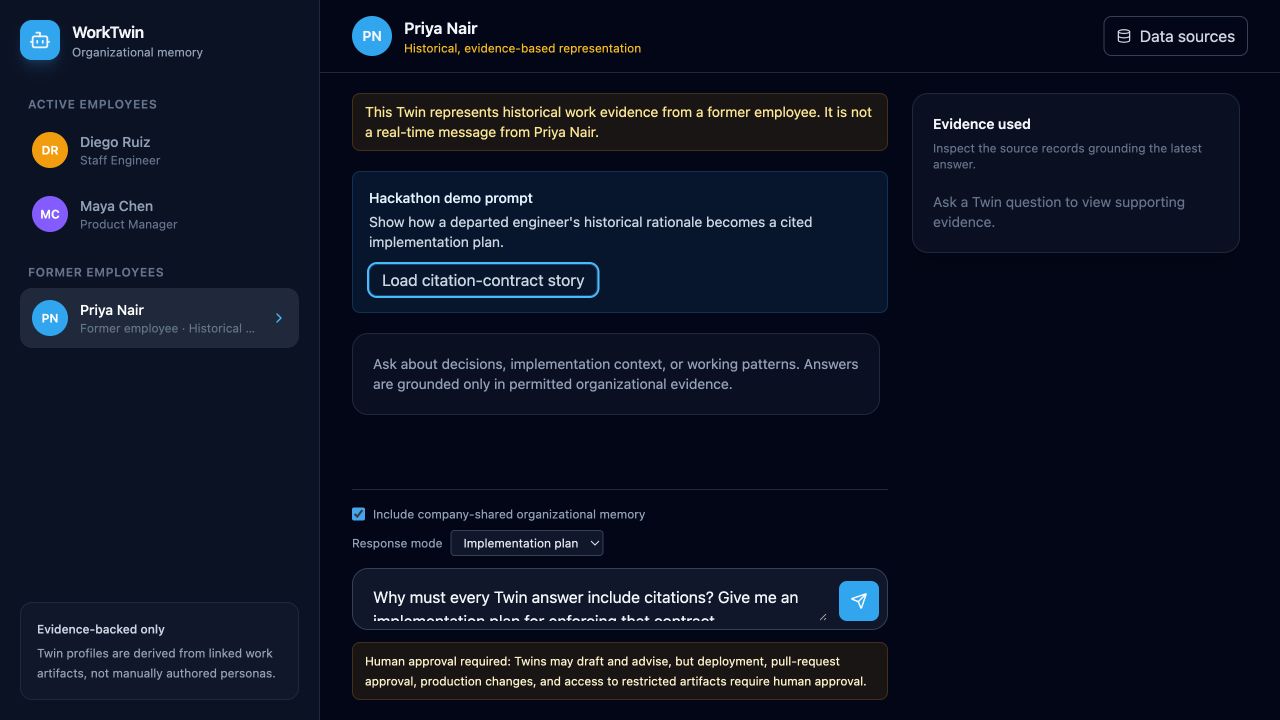Viewport: 1280px width, 720px height.
Task: Click the PN avatar in the chat header
Action: tap(372, 36)
